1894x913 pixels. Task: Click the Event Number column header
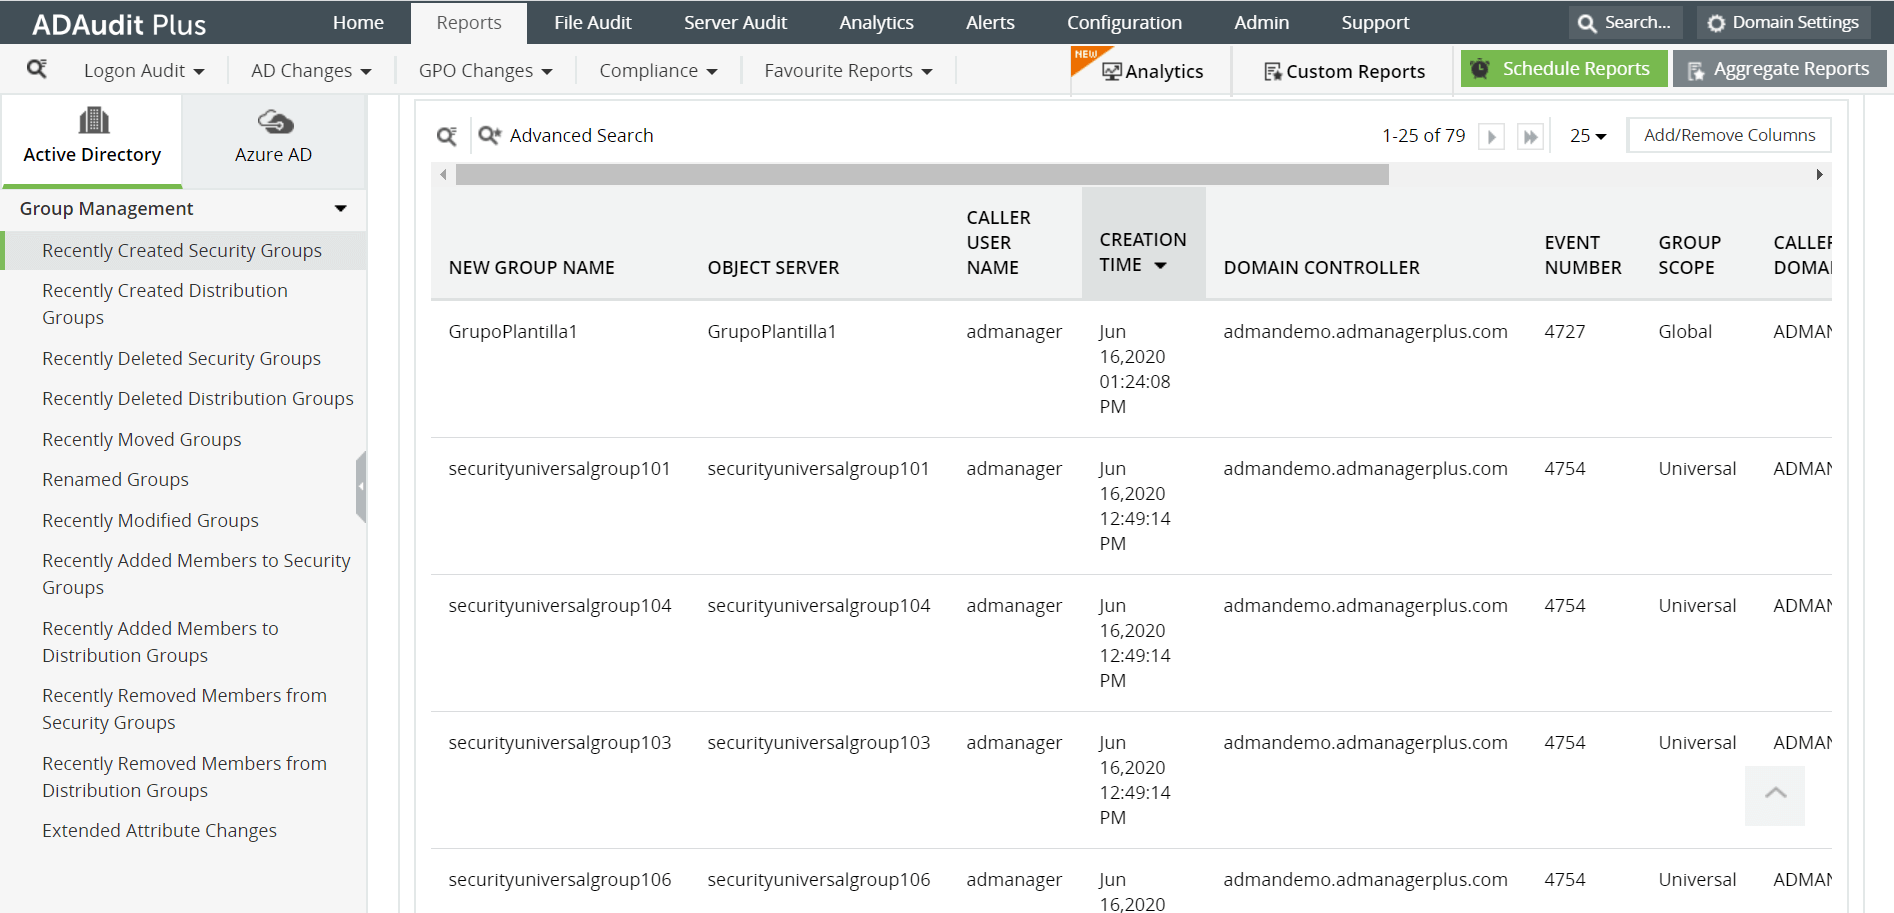(x=1583, y=255)
